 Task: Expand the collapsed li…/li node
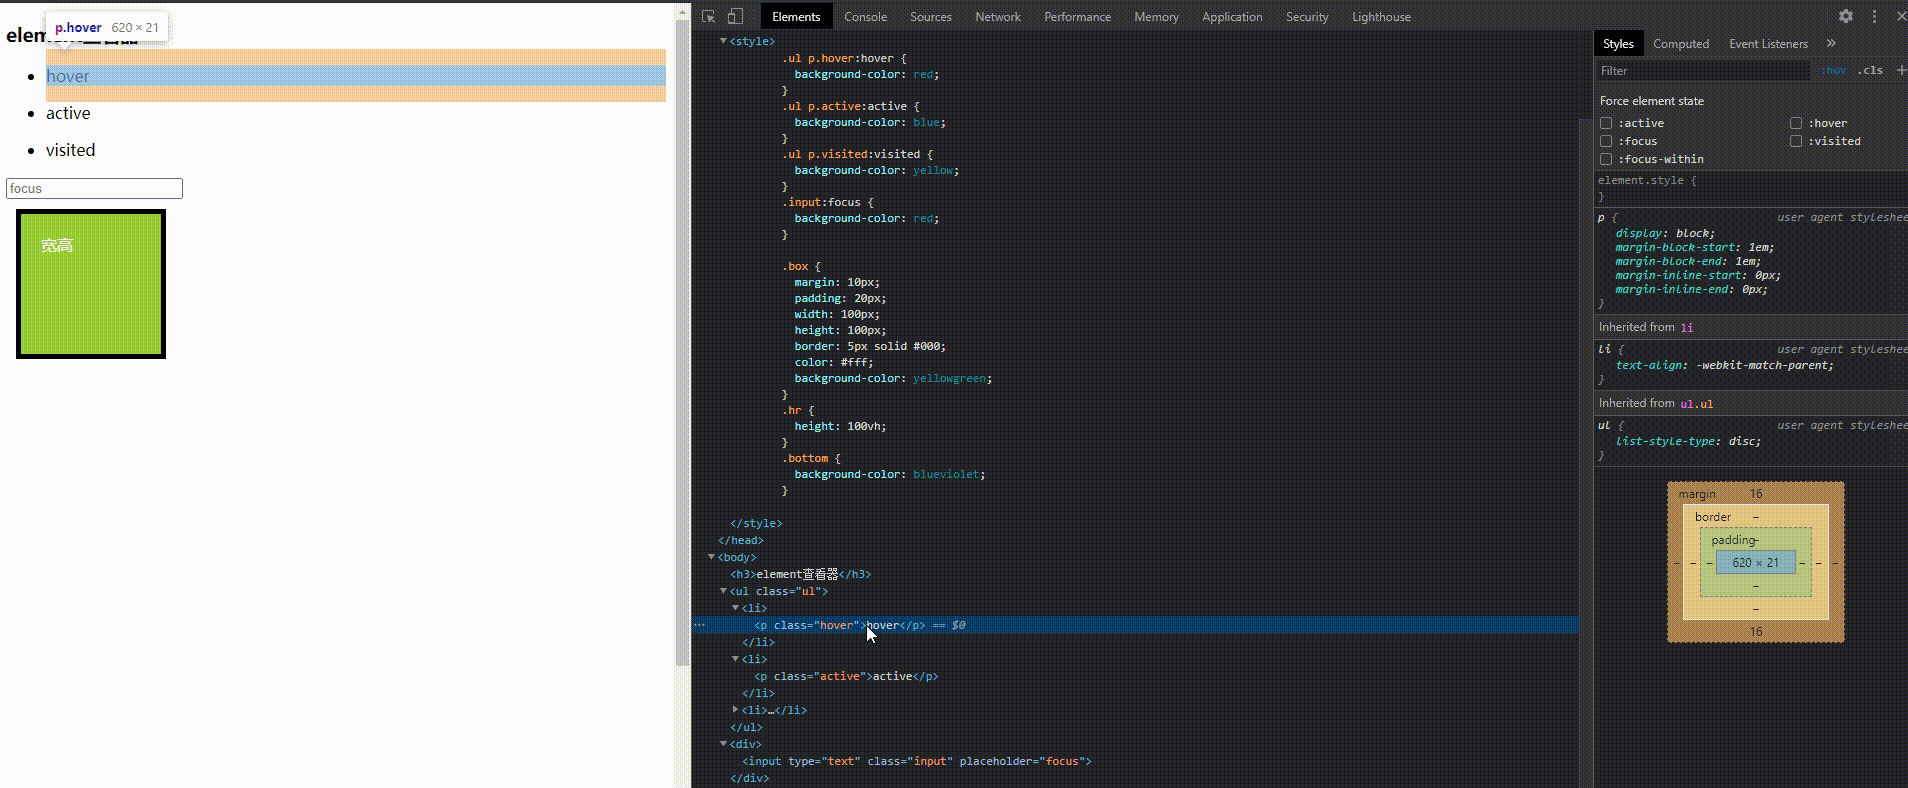click(735, 710)
